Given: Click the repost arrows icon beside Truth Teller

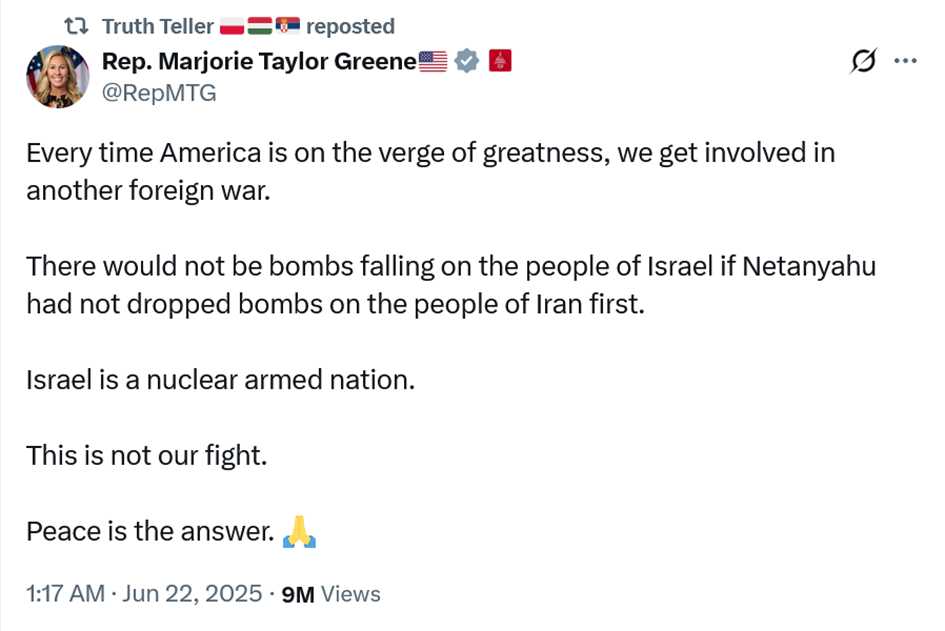Looking at the screenshot, I should coord(77,26).
